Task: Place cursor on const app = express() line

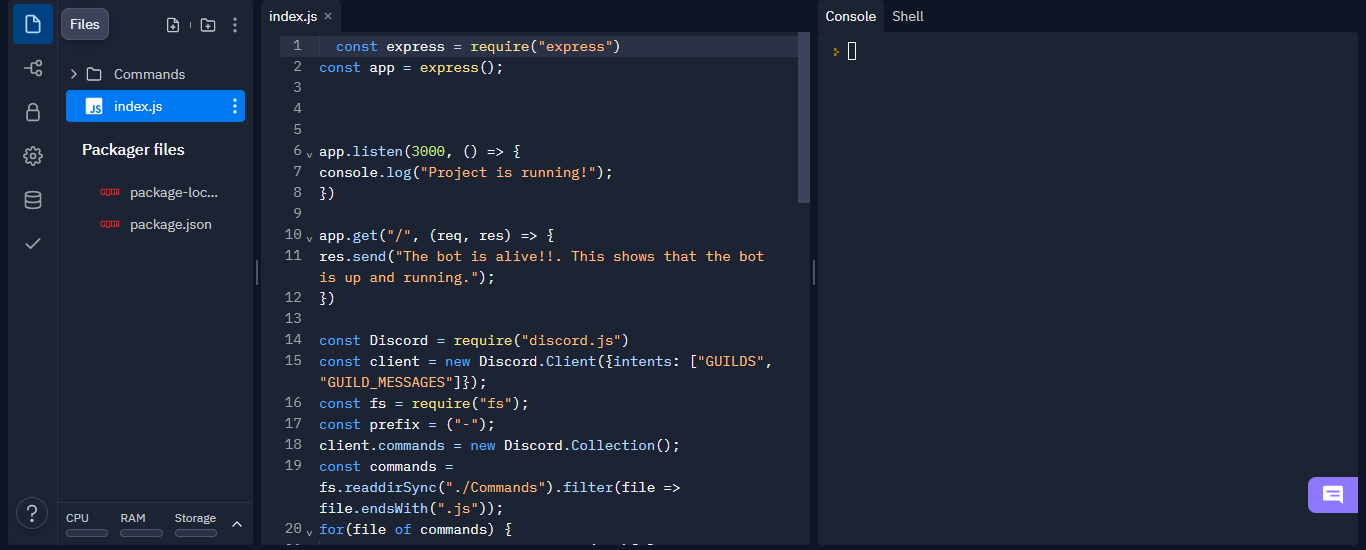Action: pyautogui.click(x=411, y=67)
